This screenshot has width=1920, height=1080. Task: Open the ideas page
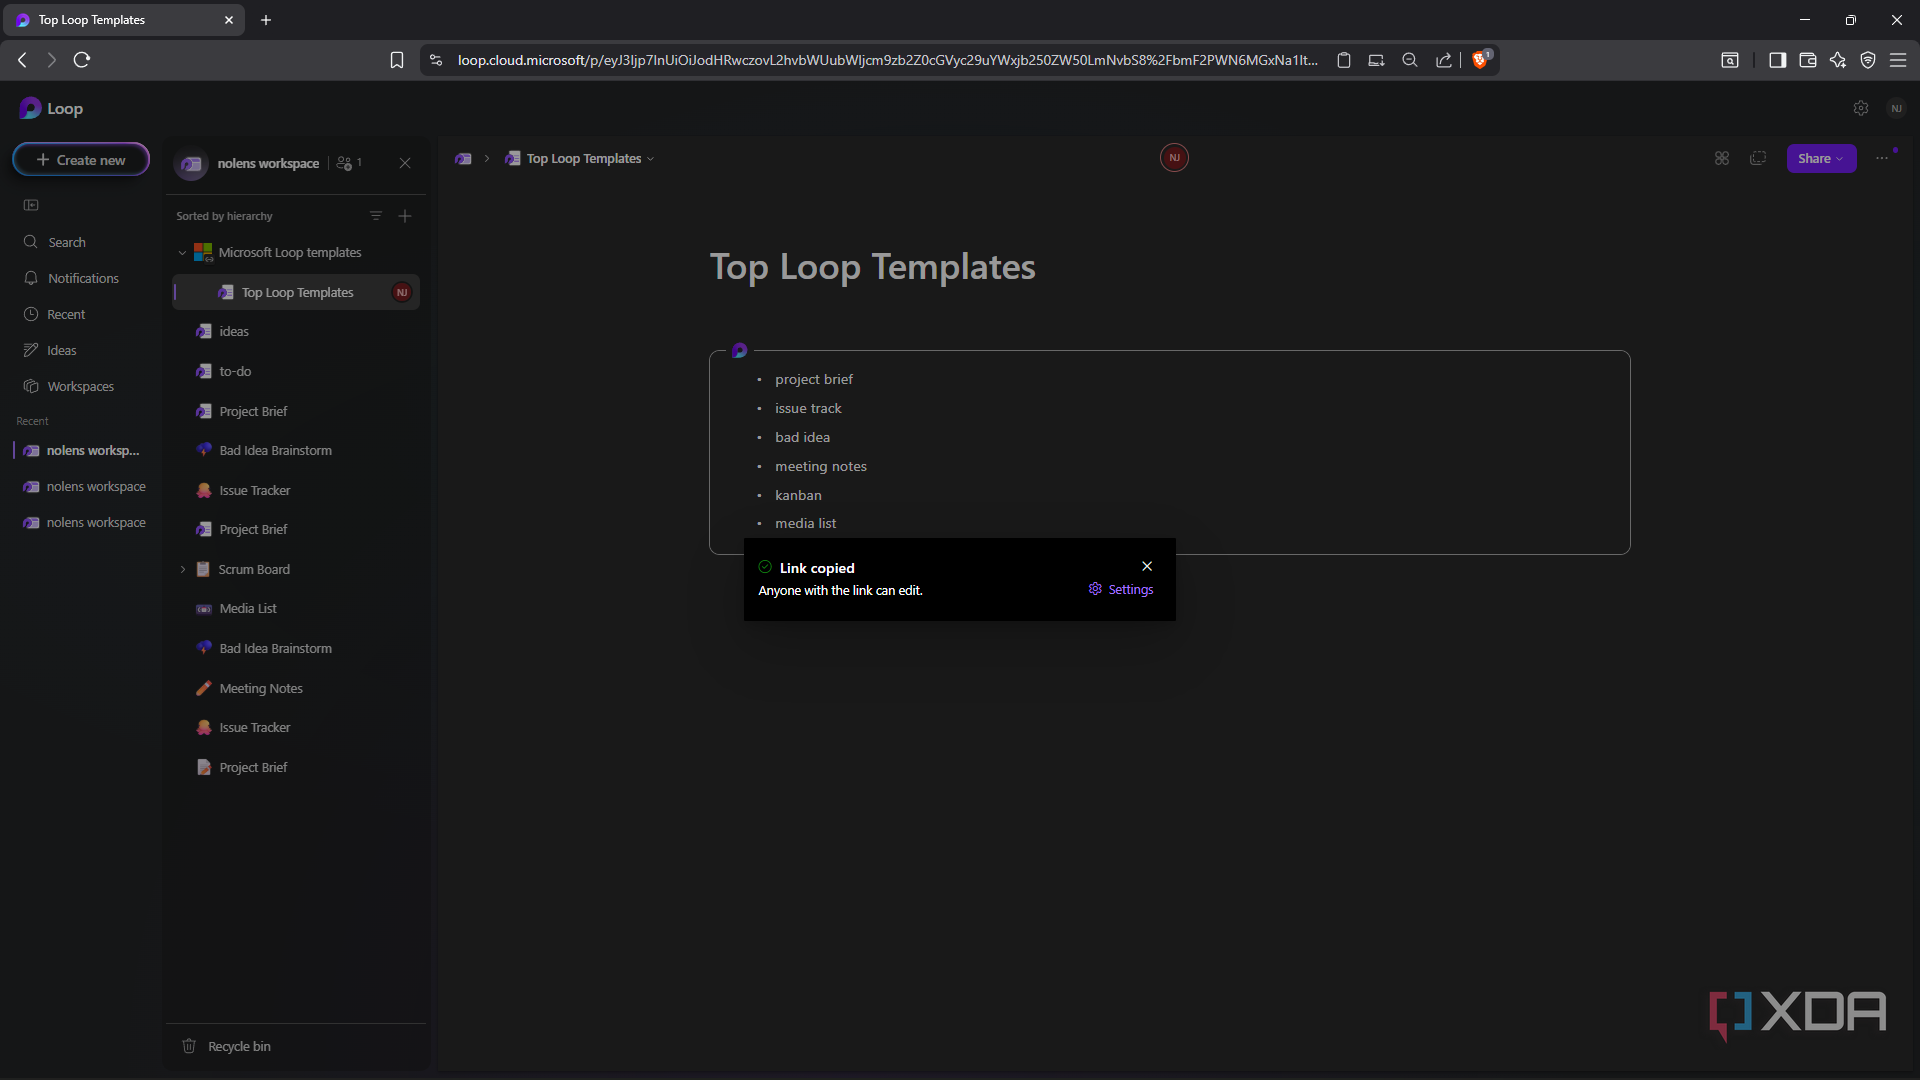coord(234,331)
